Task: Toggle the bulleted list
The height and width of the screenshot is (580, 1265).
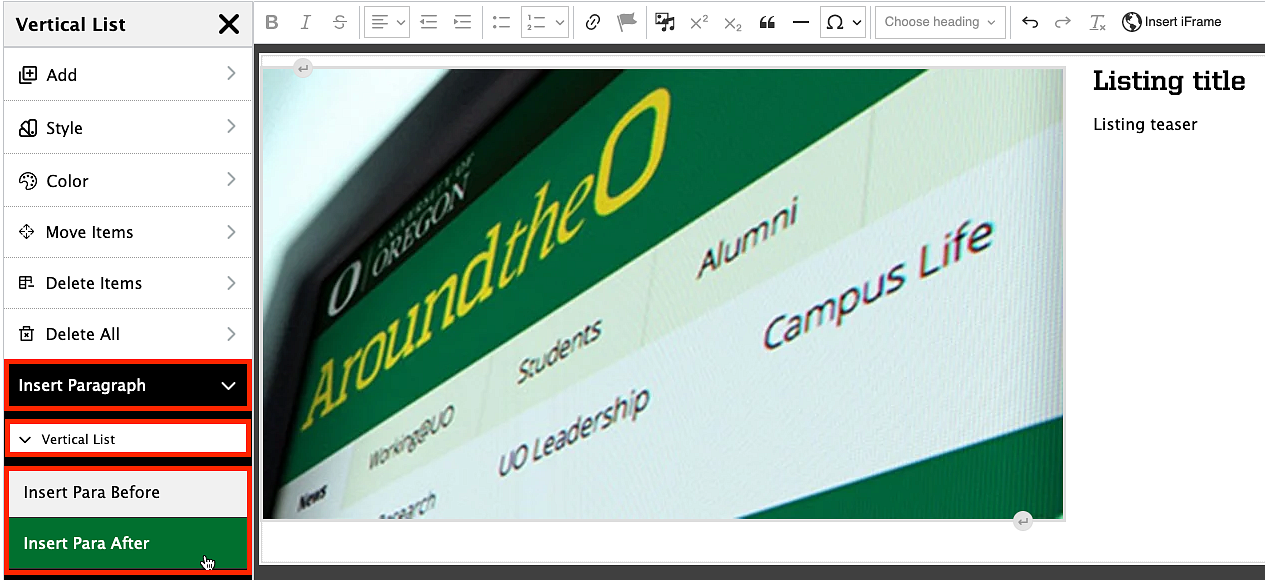Action: (501, 21)
